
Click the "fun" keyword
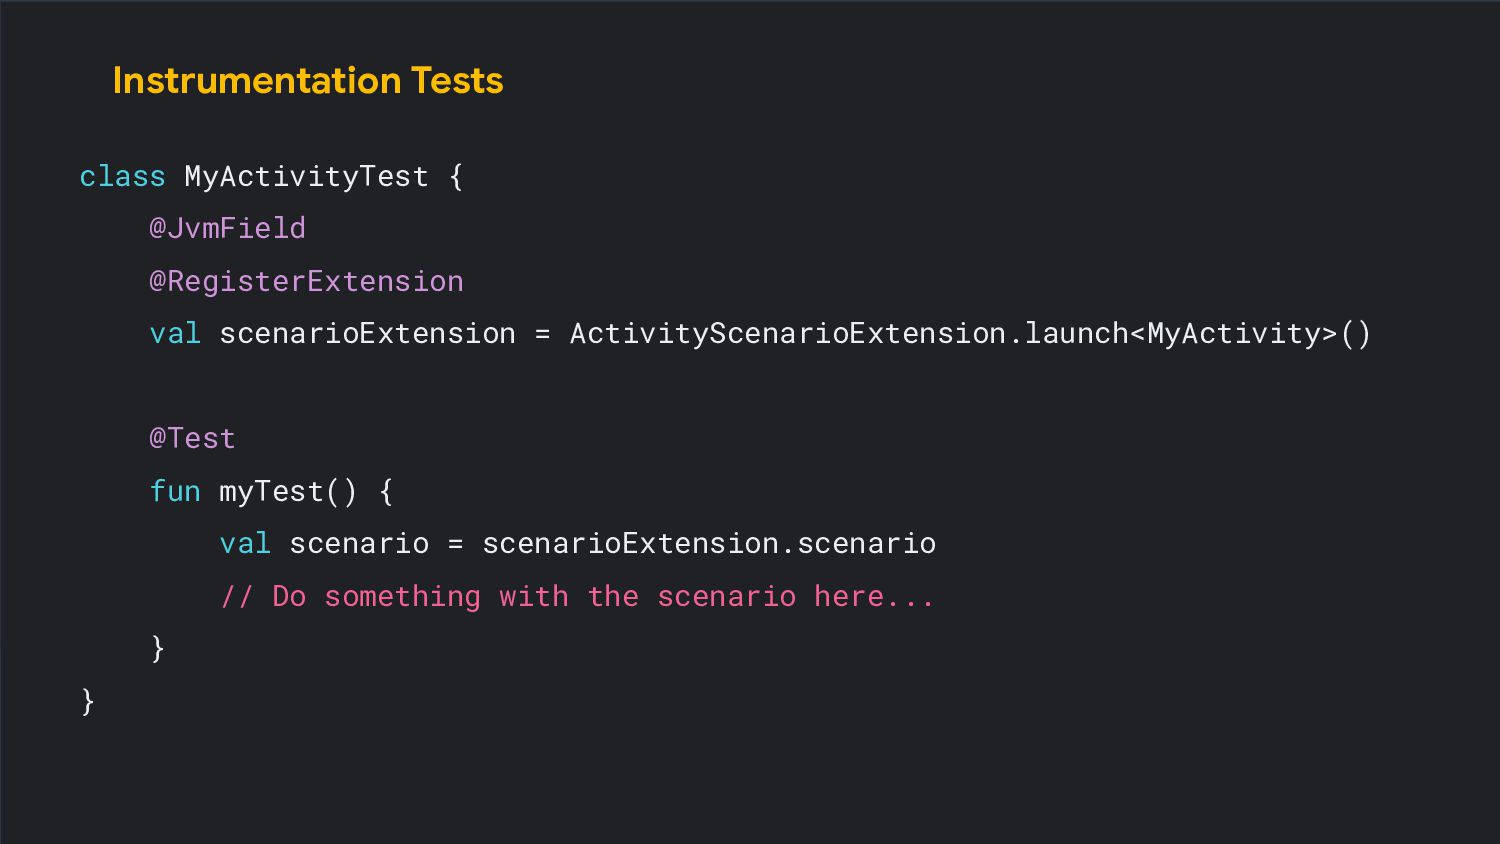[x=175, y=492]
